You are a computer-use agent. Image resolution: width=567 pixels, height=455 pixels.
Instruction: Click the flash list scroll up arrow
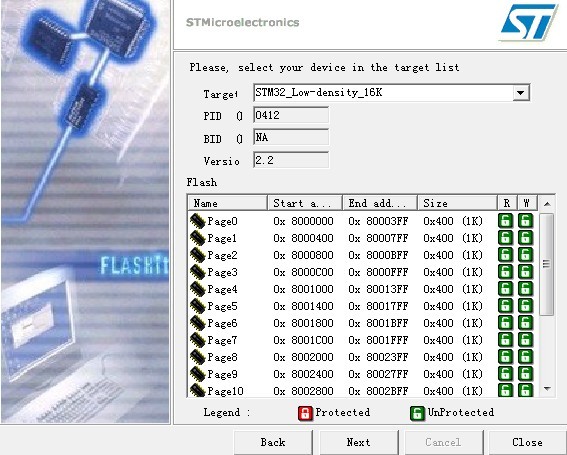click(547, 204)
